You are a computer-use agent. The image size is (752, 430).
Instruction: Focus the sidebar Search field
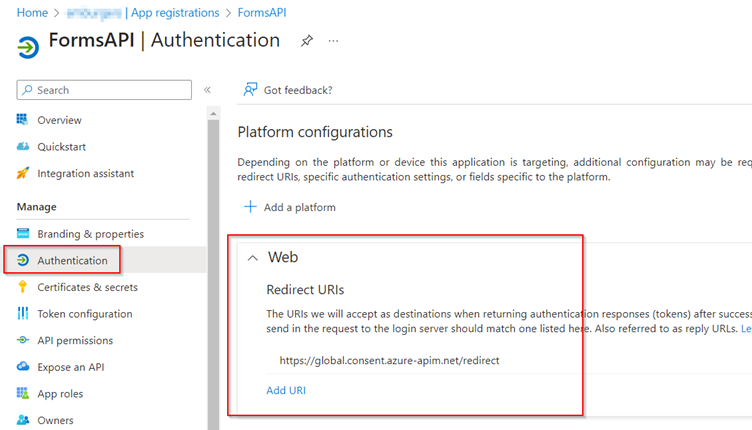pyautogui.click(x=104, y=90)
